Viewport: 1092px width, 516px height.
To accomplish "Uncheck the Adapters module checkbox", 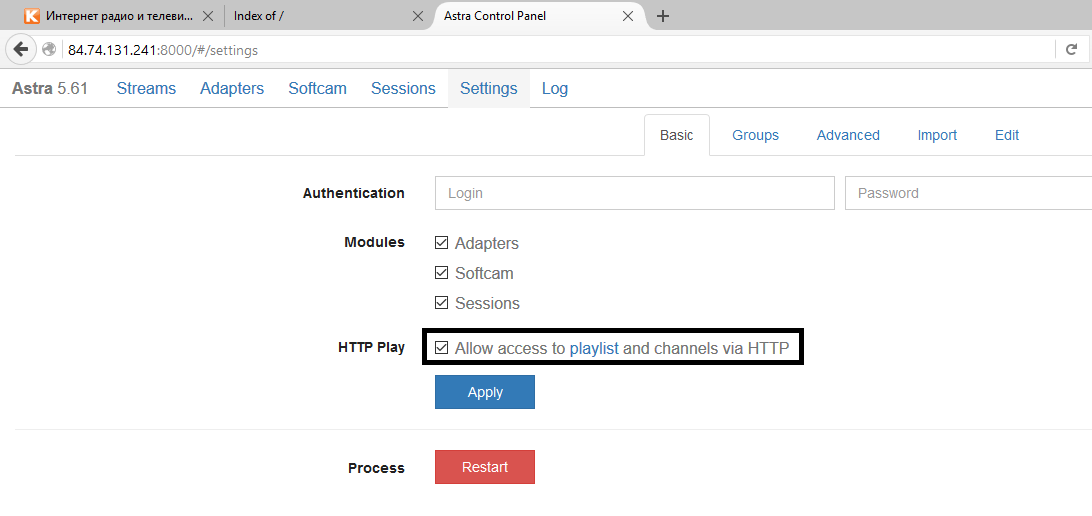I will (x=441, y=243).
